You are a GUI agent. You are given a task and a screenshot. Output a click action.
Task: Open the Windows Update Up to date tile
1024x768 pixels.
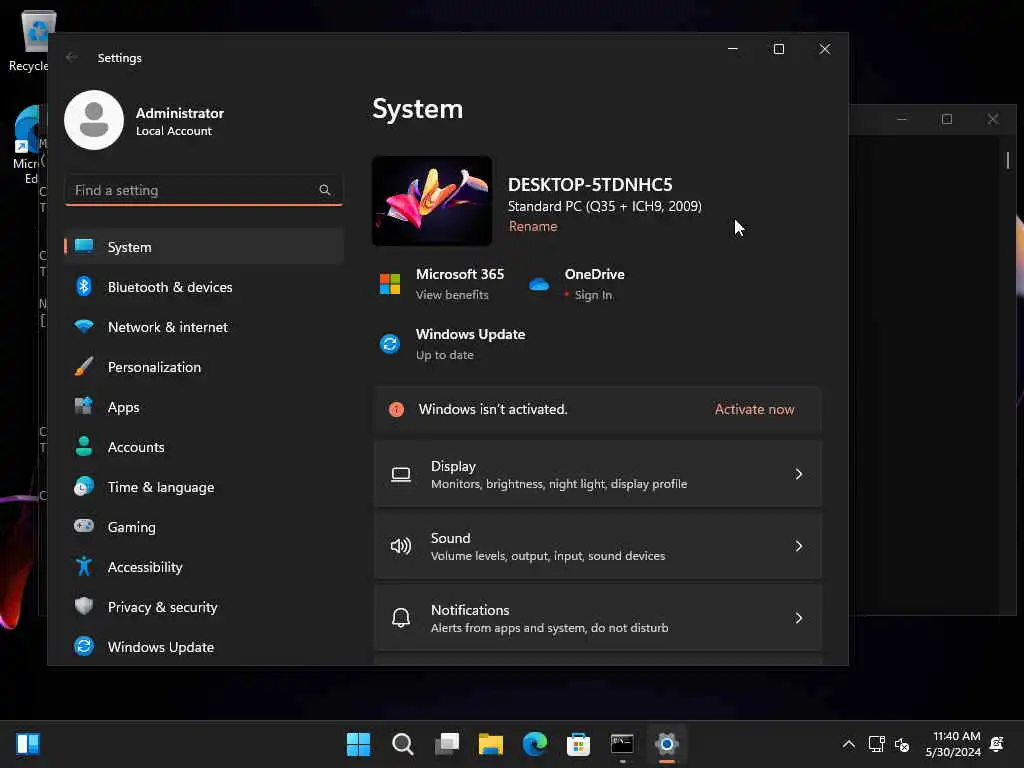click(x=453, y=344)
